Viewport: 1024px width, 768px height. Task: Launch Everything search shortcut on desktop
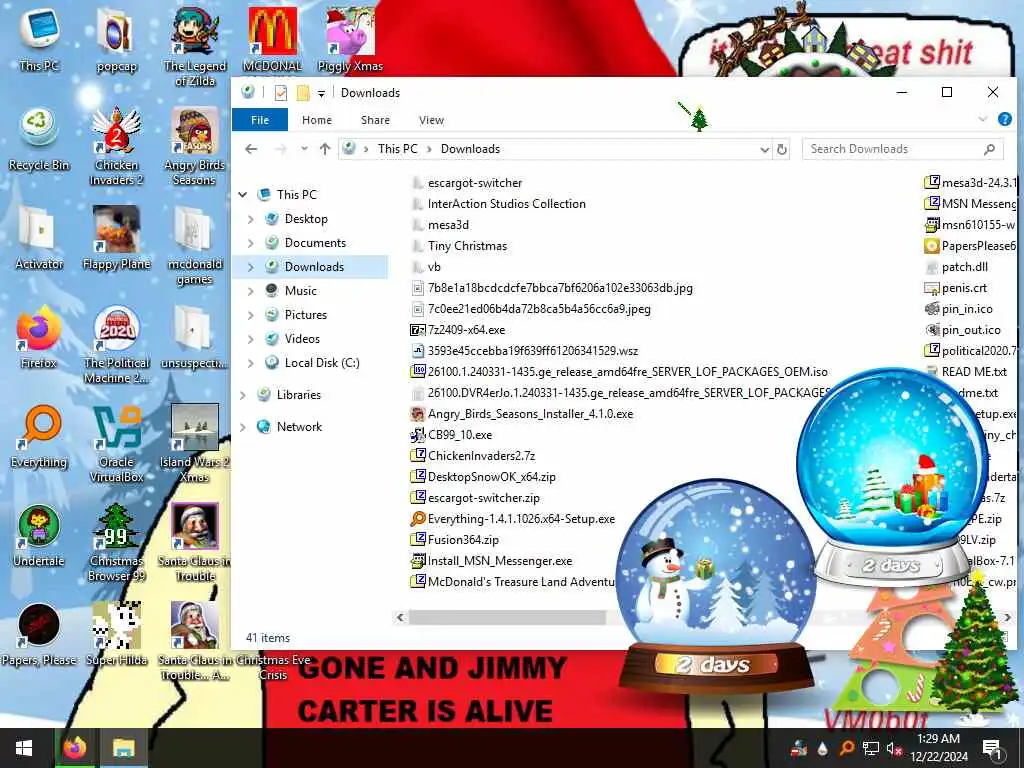click(x=39, y=436)
